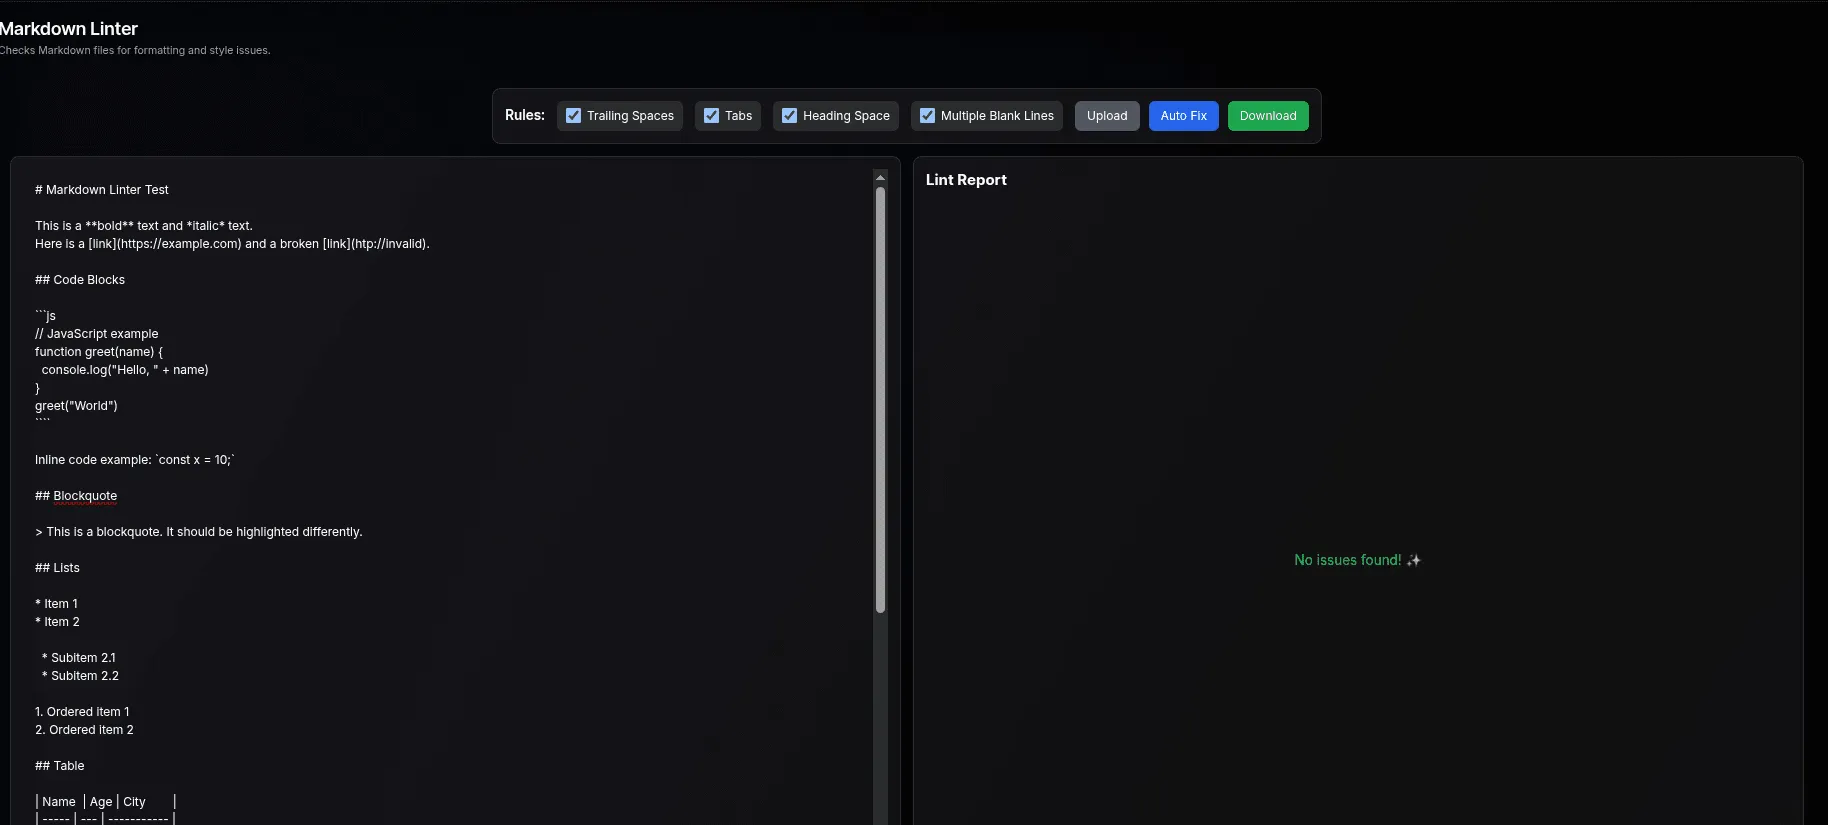Click the '## Table' heading line

click(x=60, y=766)
